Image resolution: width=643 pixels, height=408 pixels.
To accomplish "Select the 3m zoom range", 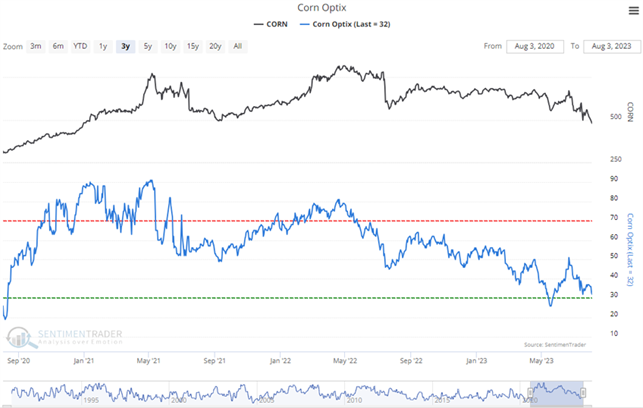I will tap(36, 46).
